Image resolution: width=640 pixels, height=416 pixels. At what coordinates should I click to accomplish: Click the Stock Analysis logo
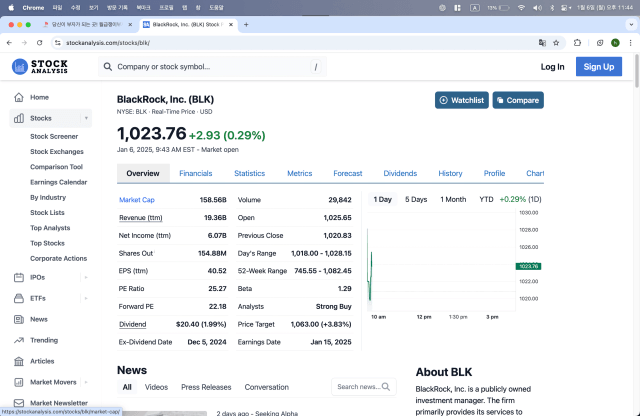40,67
